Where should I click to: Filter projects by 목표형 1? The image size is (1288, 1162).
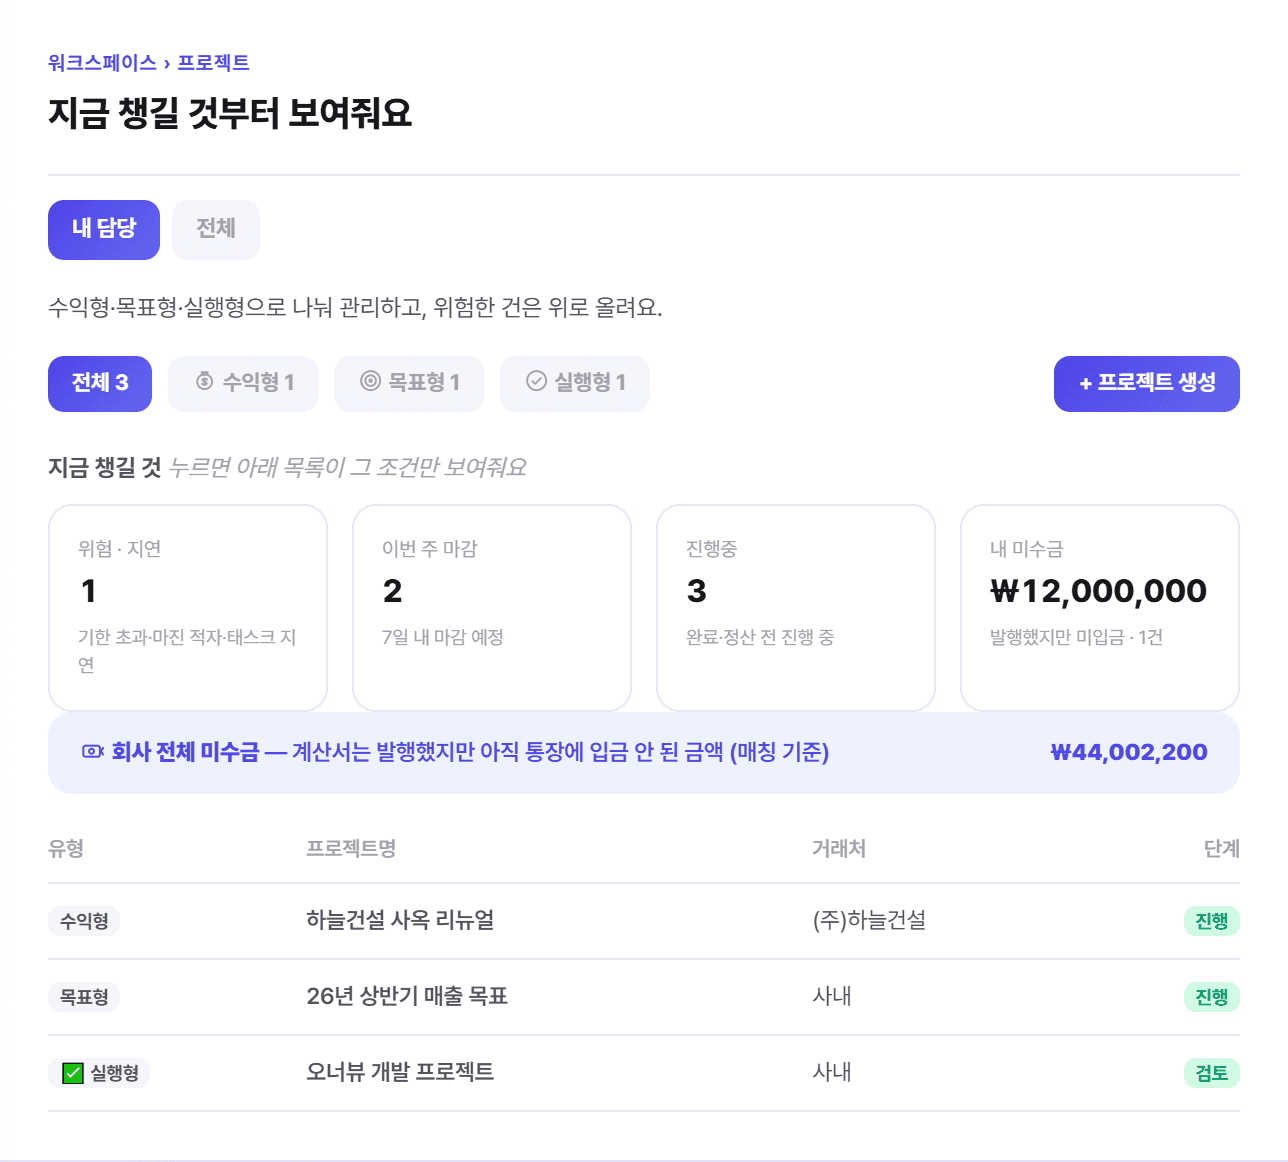(x=409, y=384)
